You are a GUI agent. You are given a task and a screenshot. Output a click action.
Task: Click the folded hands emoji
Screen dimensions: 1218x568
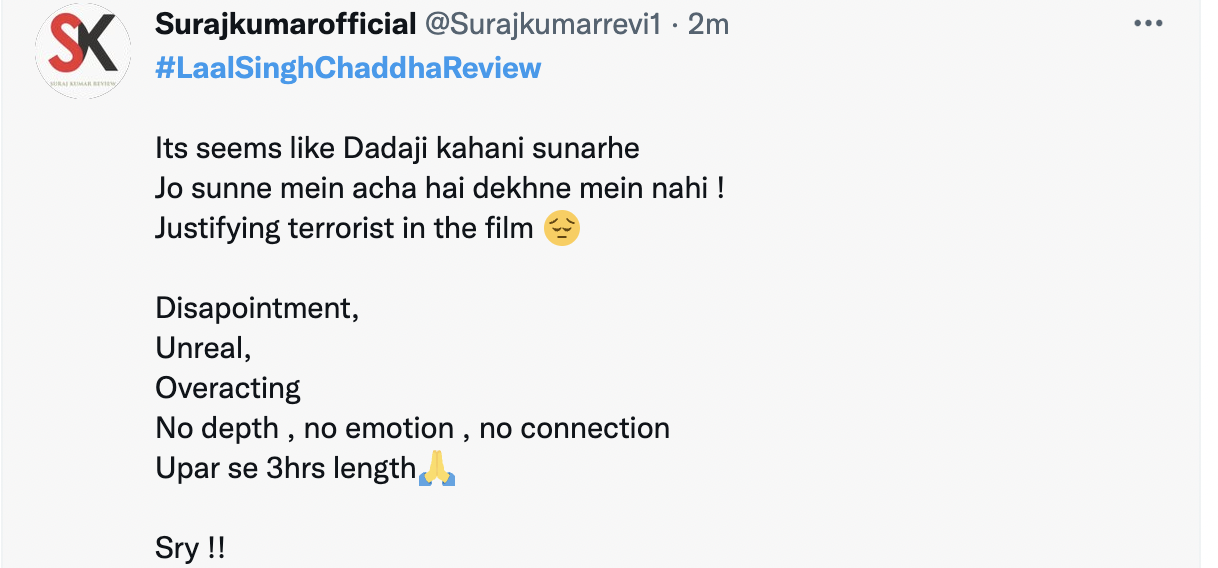click(x=436, y=468)
